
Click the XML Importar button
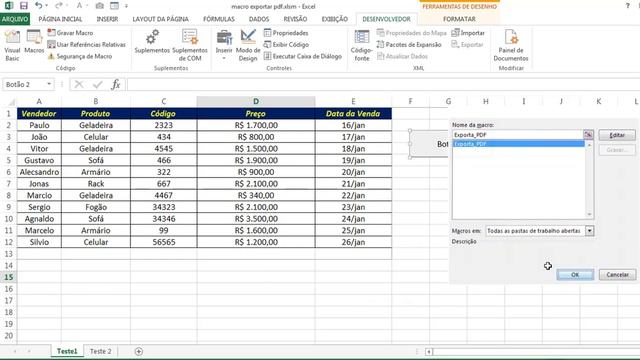pos(468,33)
